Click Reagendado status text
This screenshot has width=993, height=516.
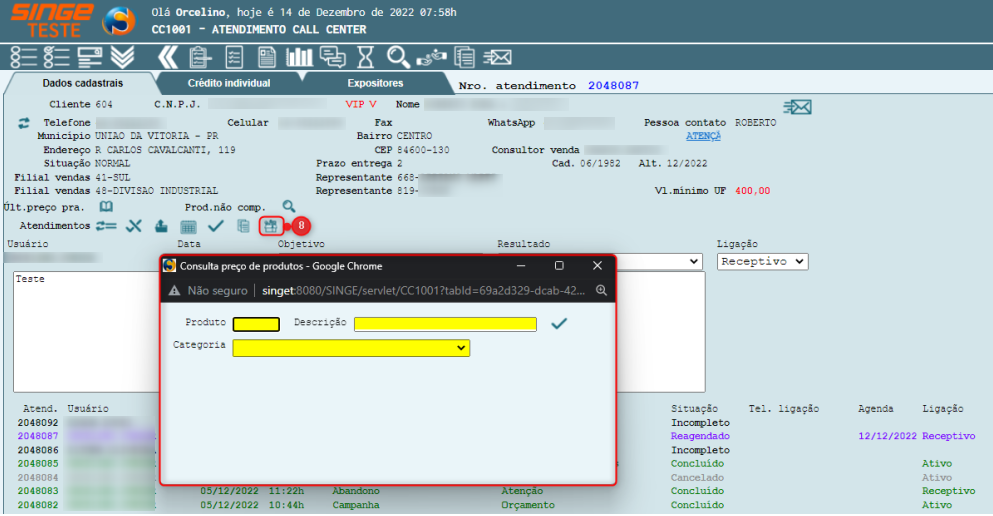point(700,436)
